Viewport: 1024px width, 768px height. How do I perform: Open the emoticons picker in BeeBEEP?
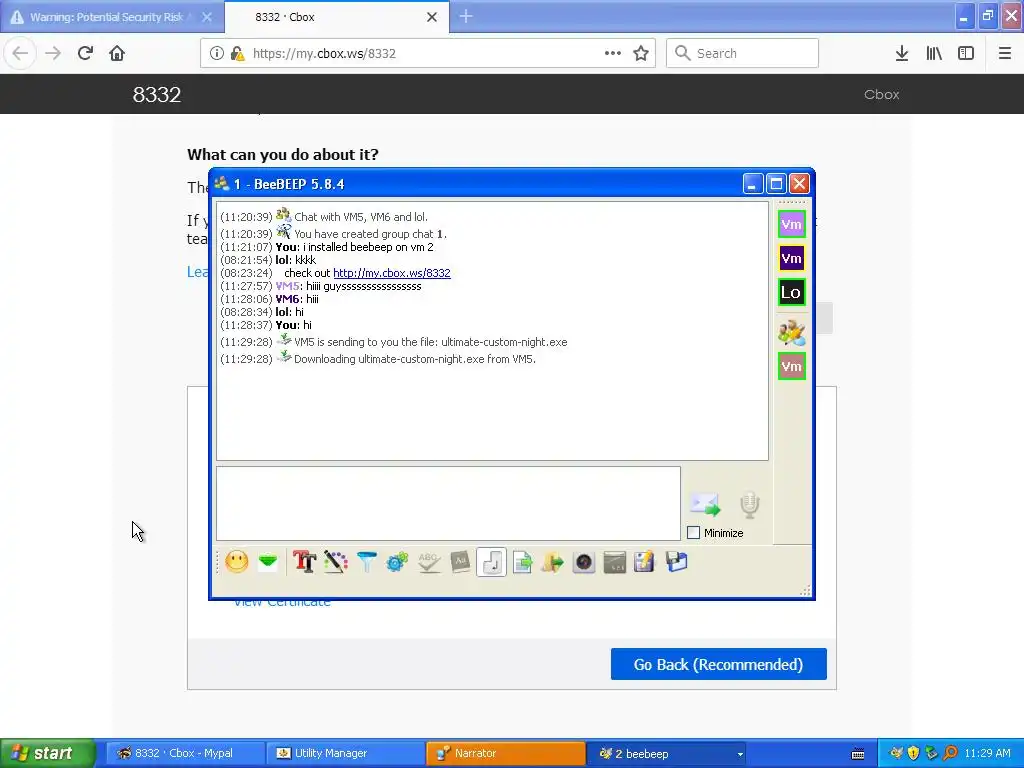pyautogui.click(x=236, y=562)
